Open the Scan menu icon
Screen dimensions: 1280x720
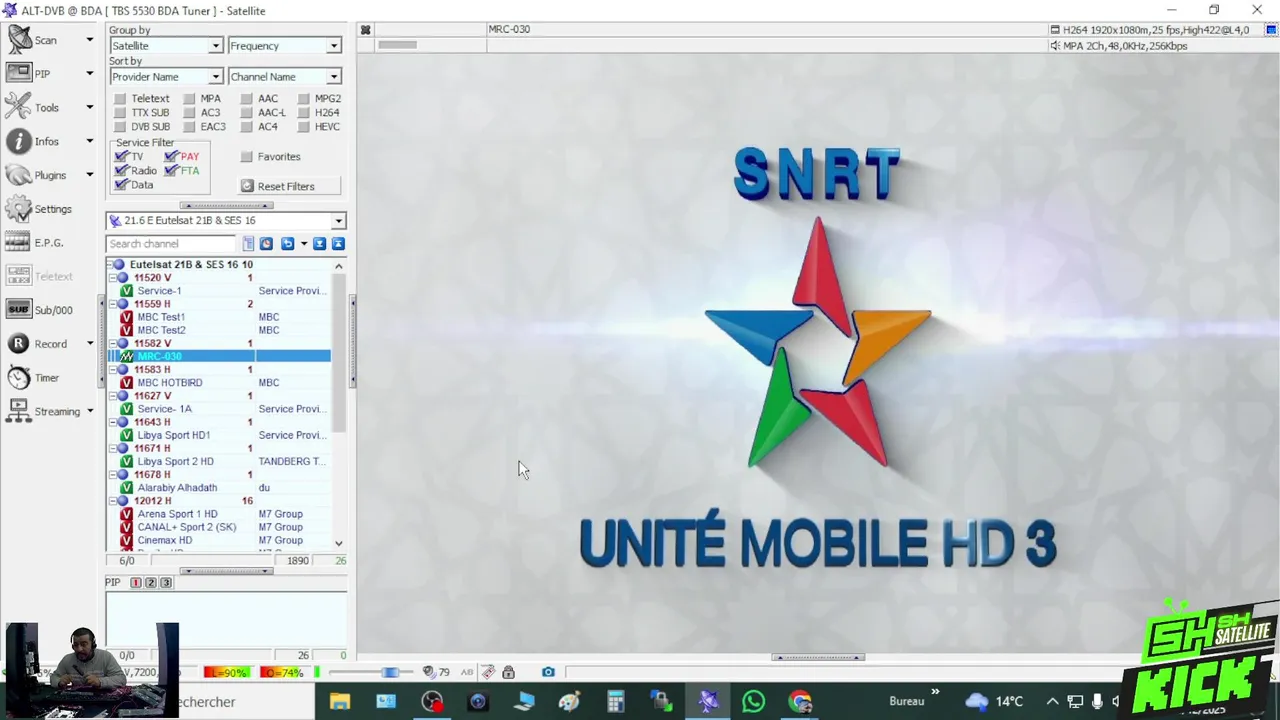click(20, 40)
